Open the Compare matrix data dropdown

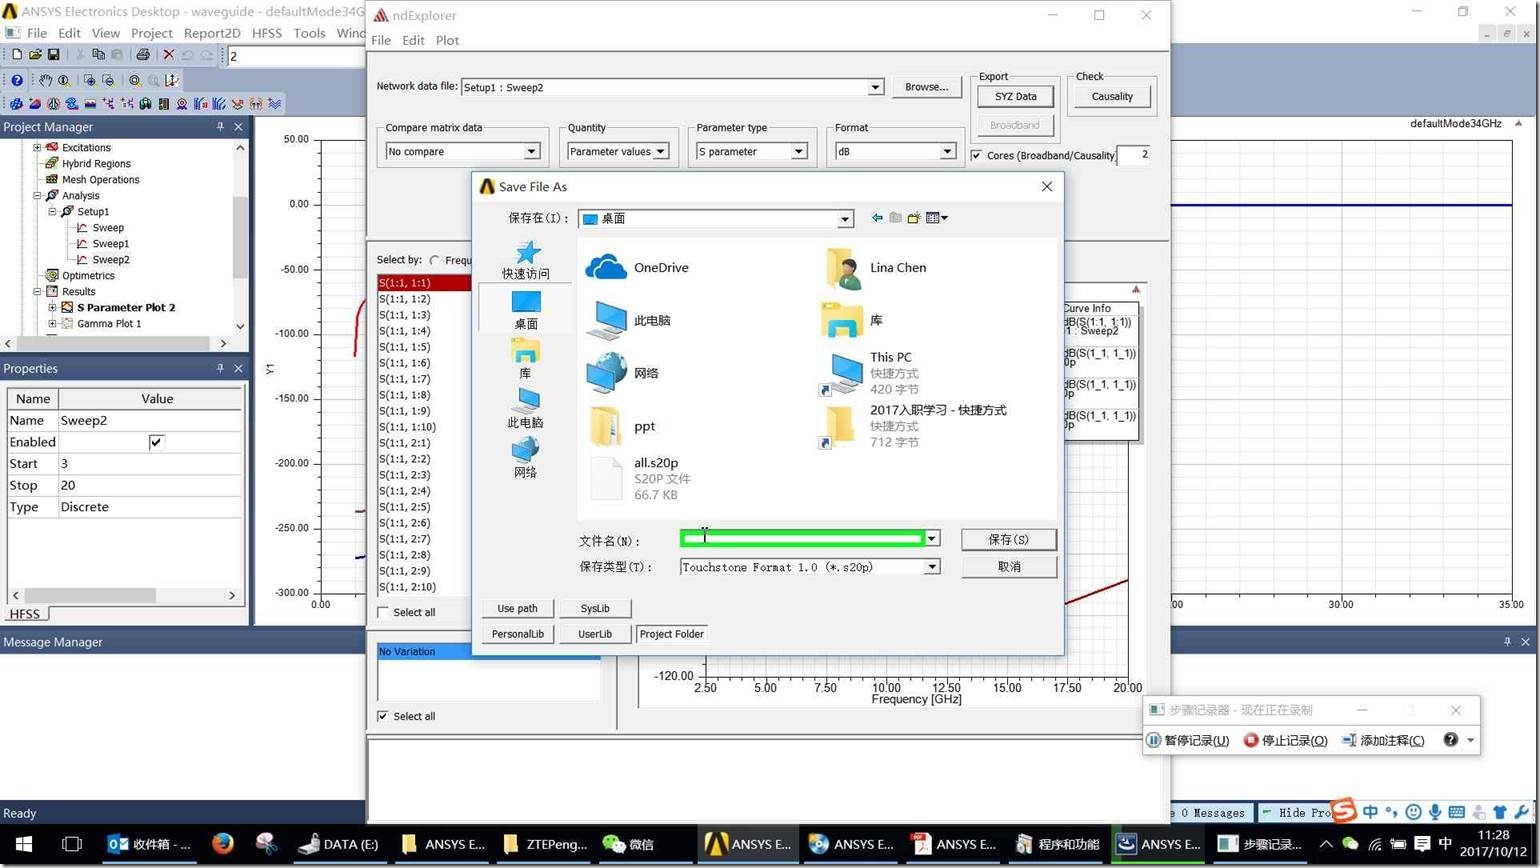[x=531, y=151]
